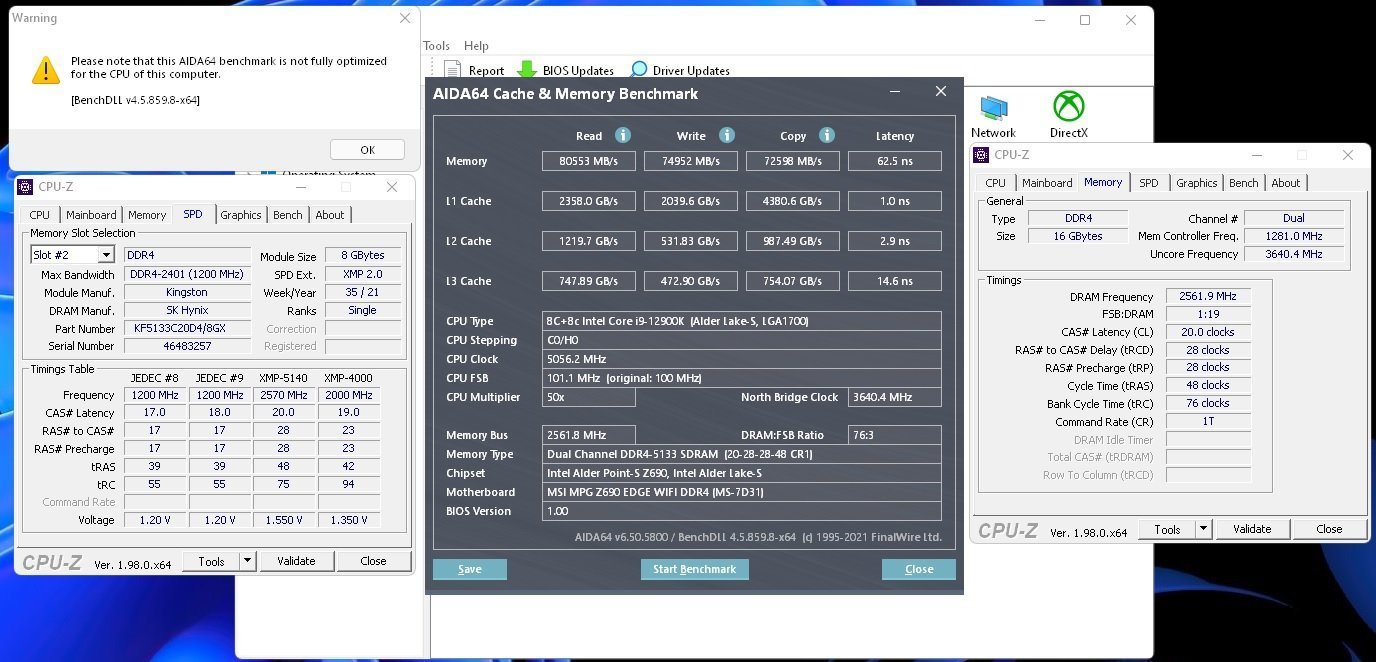Screen dimensions: 1376x662
Task: Click the CAS# Latency value 20.0 clocks
Action: (x=1208, y=332)
